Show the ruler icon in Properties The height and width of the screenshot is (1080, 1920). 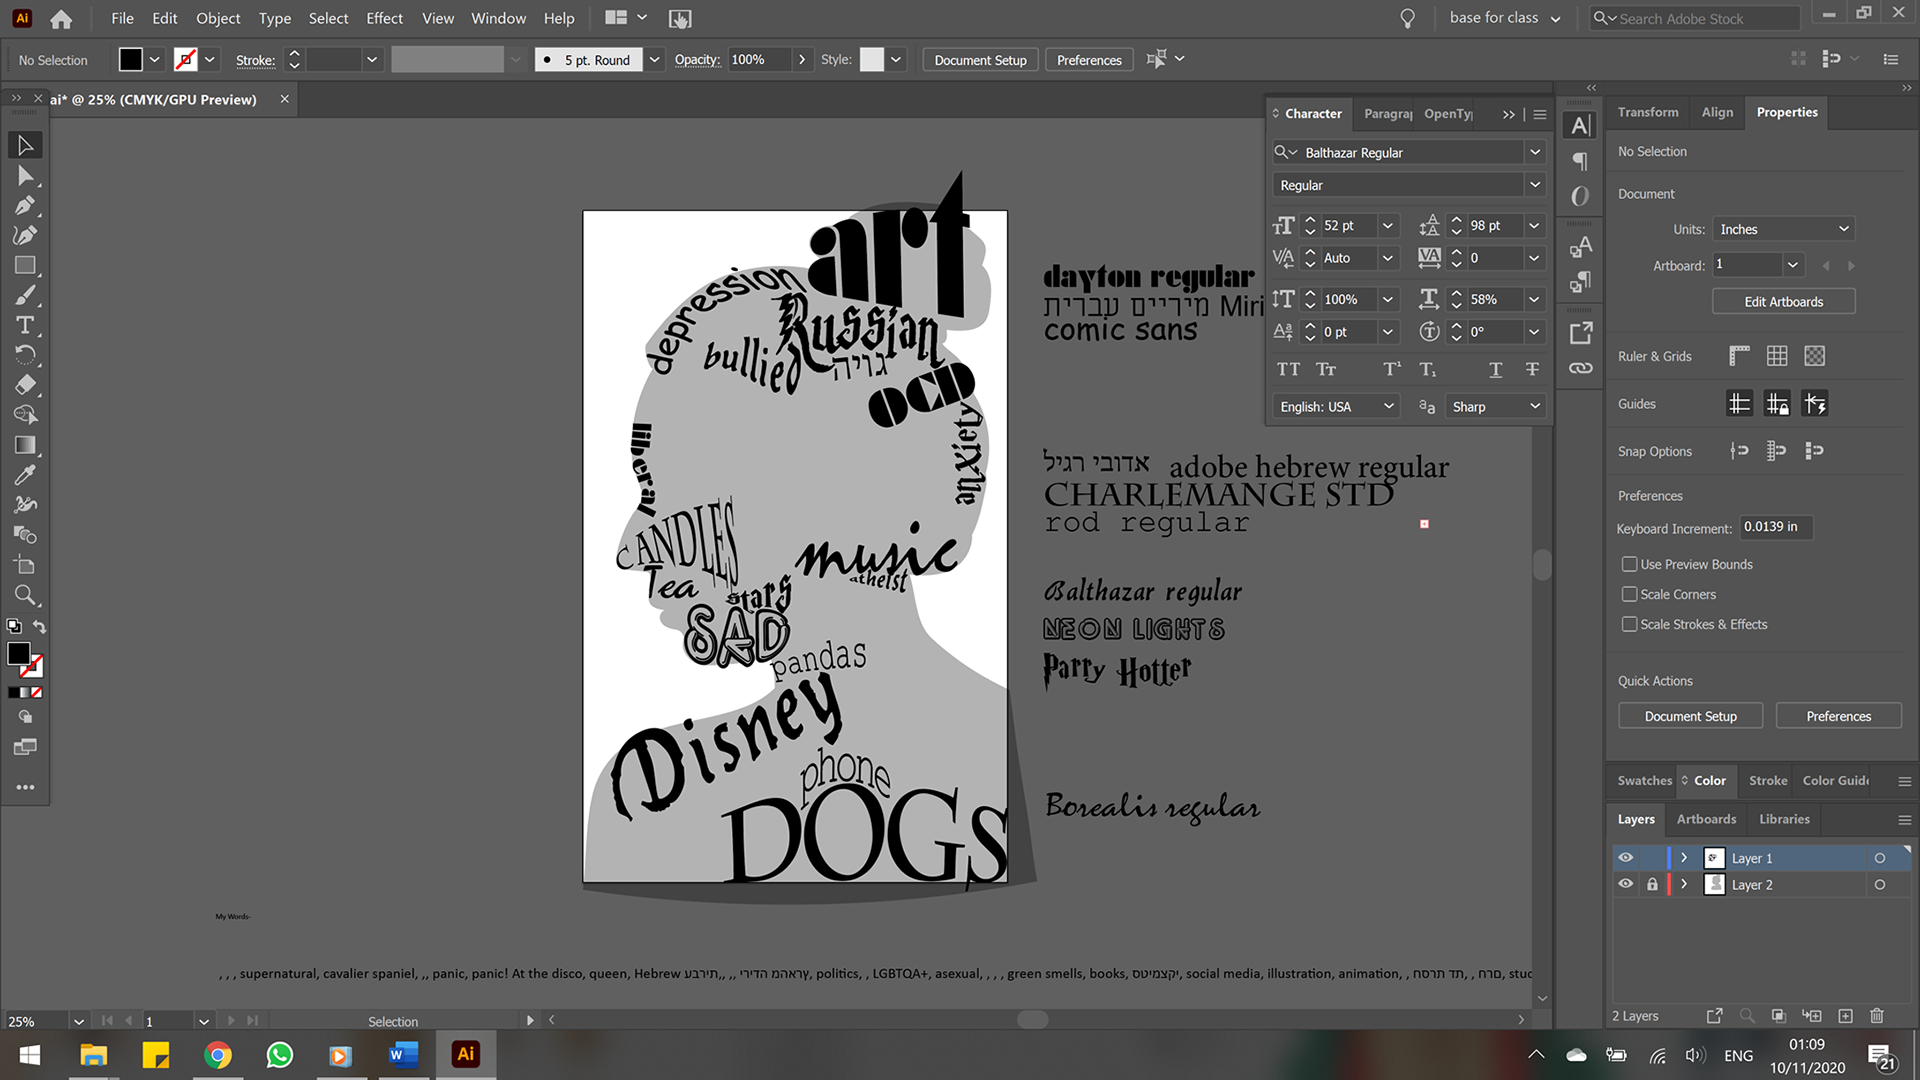click(1739, 356)
